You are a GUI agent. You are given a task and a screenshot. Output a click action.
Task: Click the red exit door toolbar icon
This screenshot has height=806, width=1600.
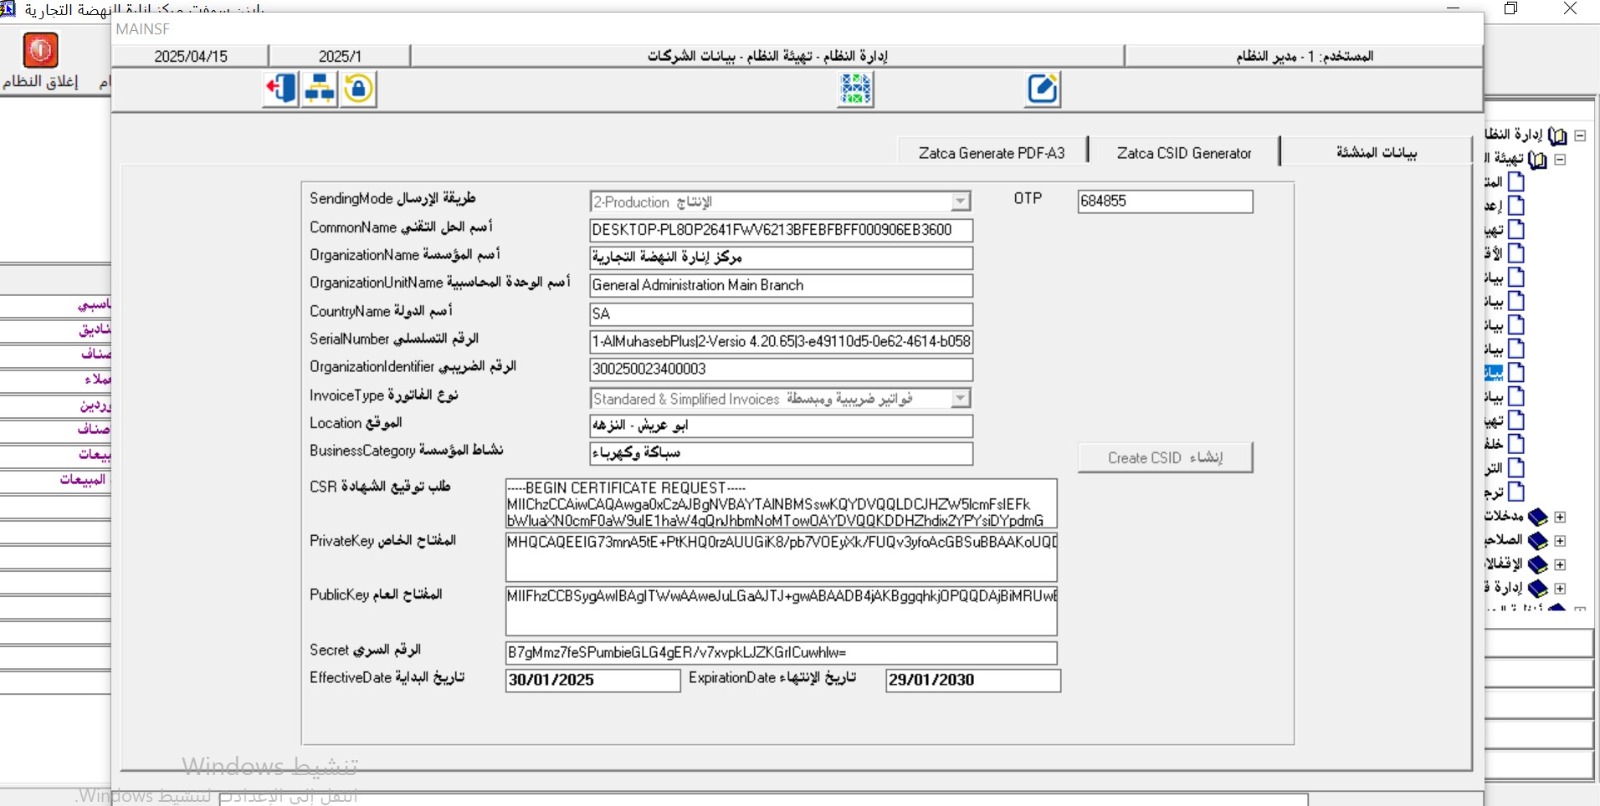[281, 89]
